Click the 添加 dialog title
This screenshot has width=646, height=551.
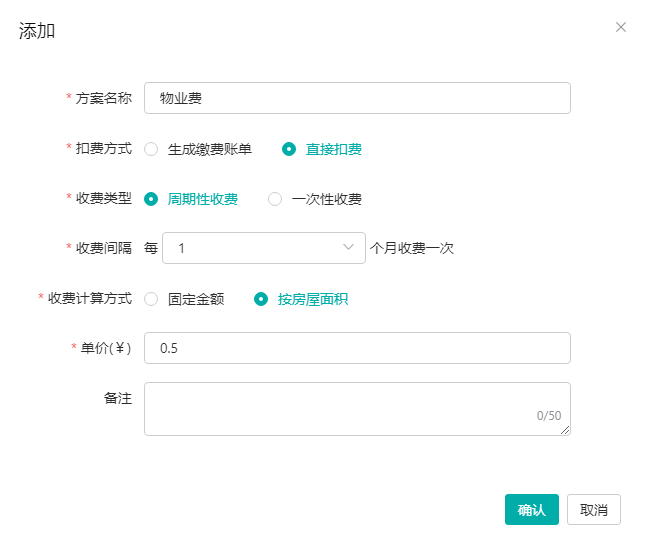point(37,31)
